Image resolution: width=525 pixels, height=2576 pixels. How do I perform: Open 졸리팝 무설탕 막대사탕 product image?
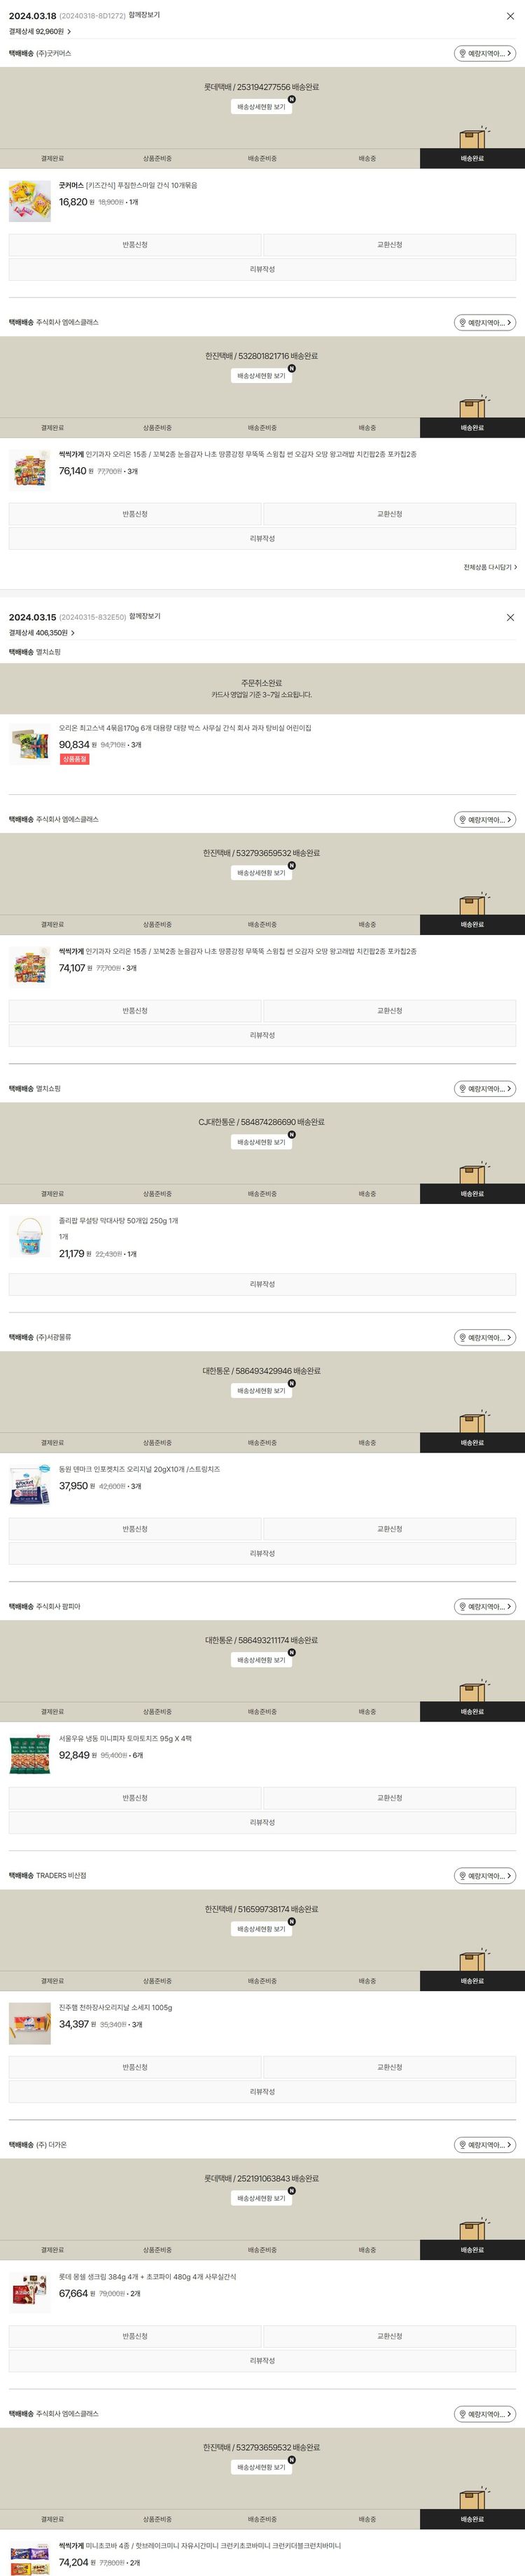(30, 1237)
